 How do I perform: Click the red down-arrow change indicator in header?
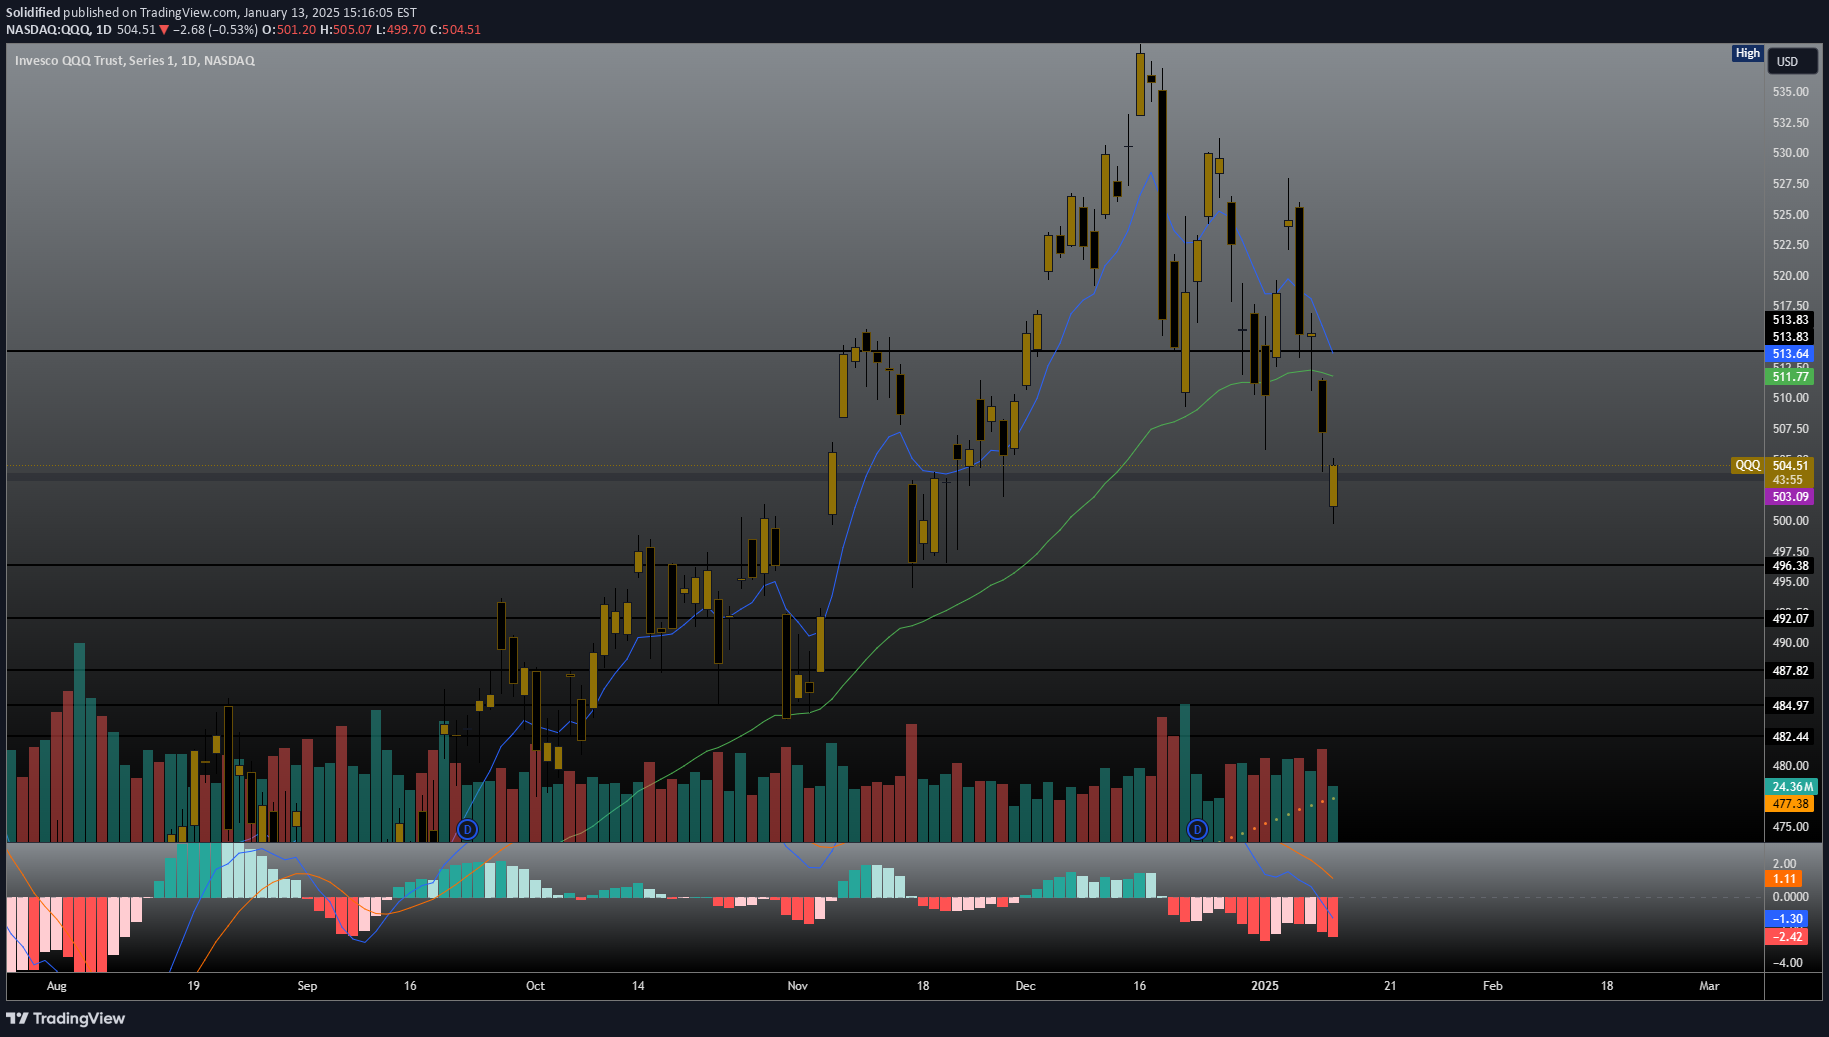click(164, 30)
